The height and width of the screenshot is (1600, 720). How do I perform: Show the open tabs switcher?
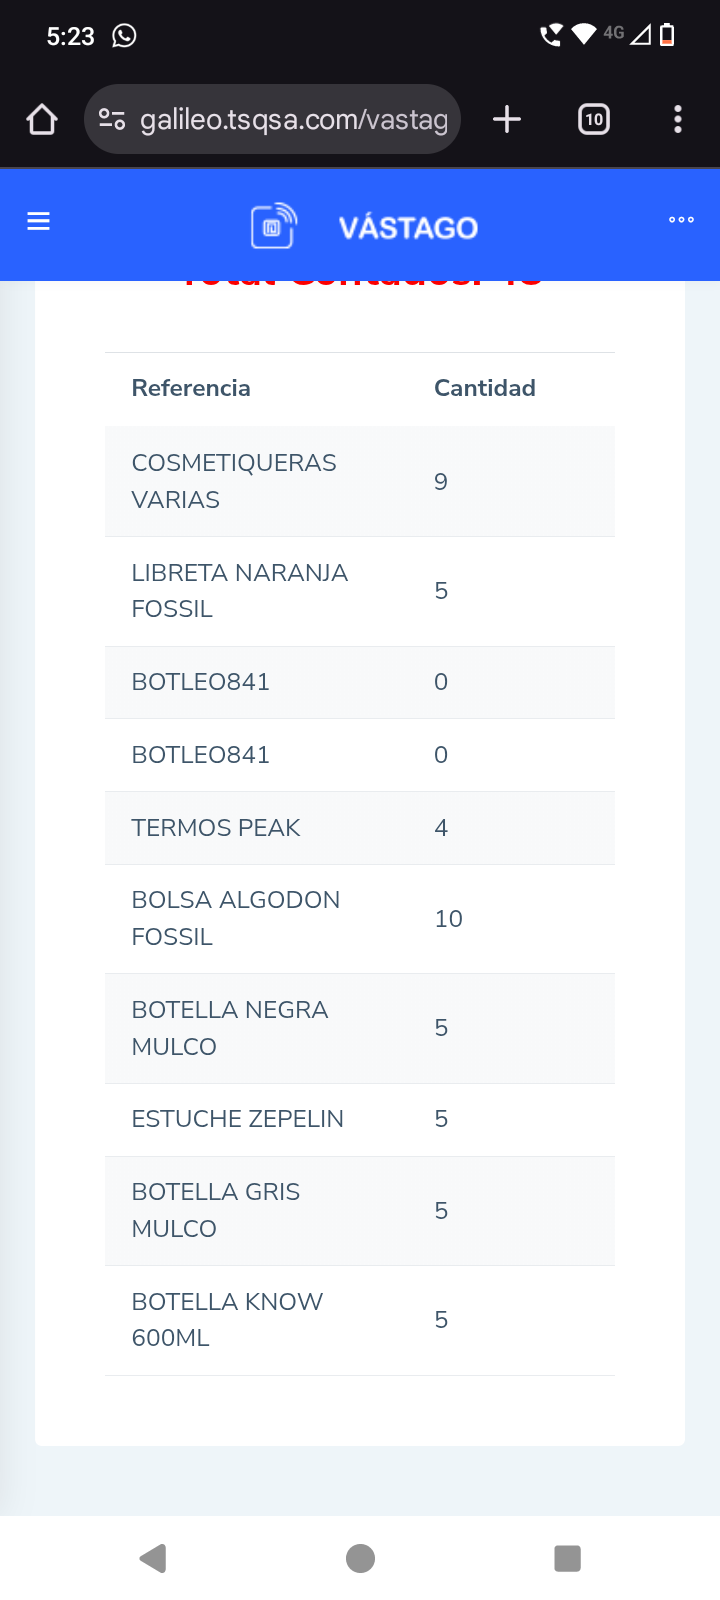594,120
